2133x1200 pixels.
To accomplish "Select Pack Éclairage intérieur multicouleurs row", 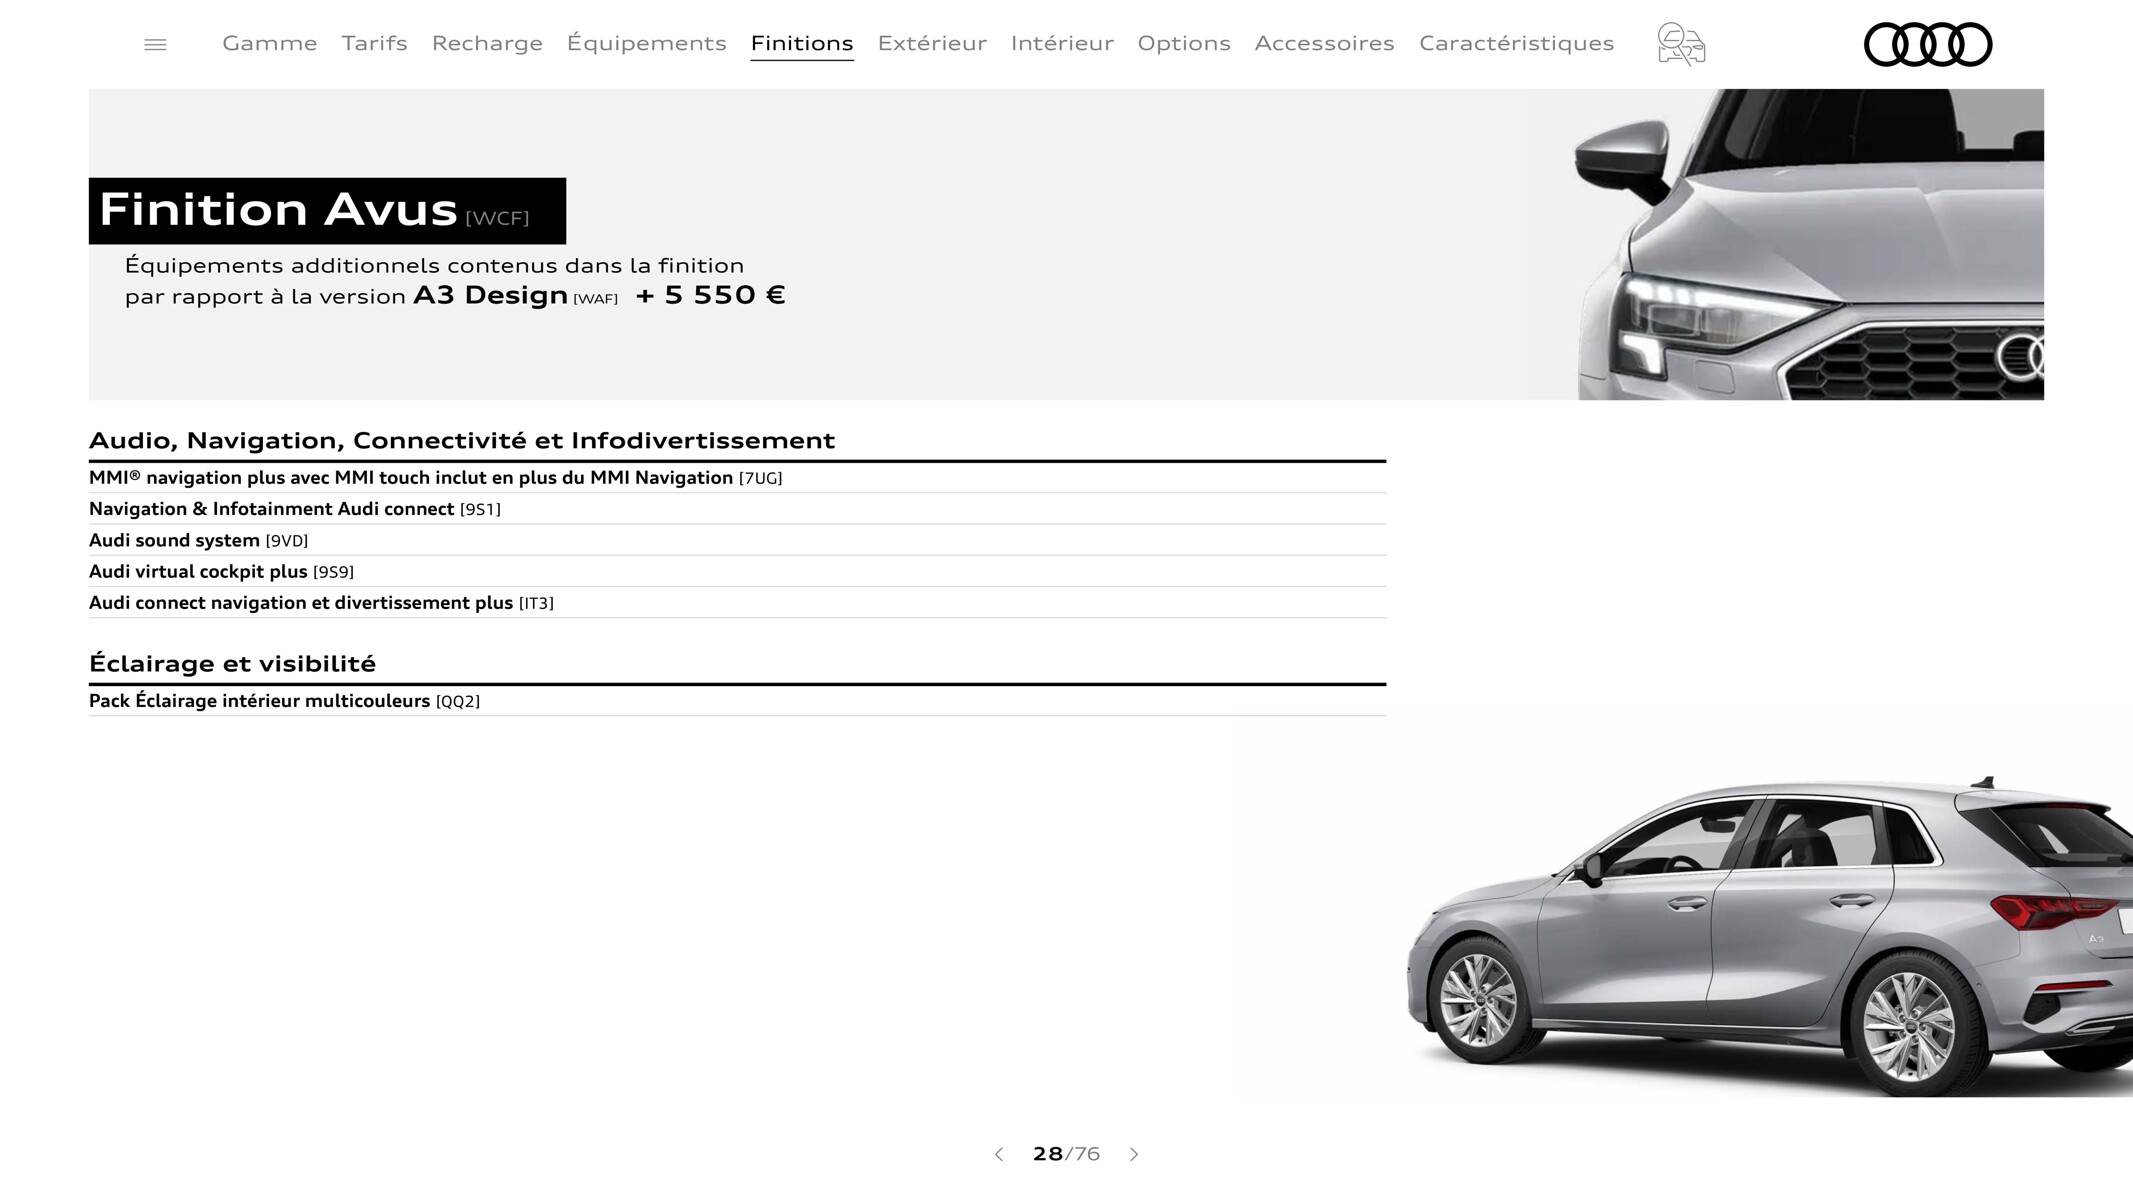I will click(737, 701).
